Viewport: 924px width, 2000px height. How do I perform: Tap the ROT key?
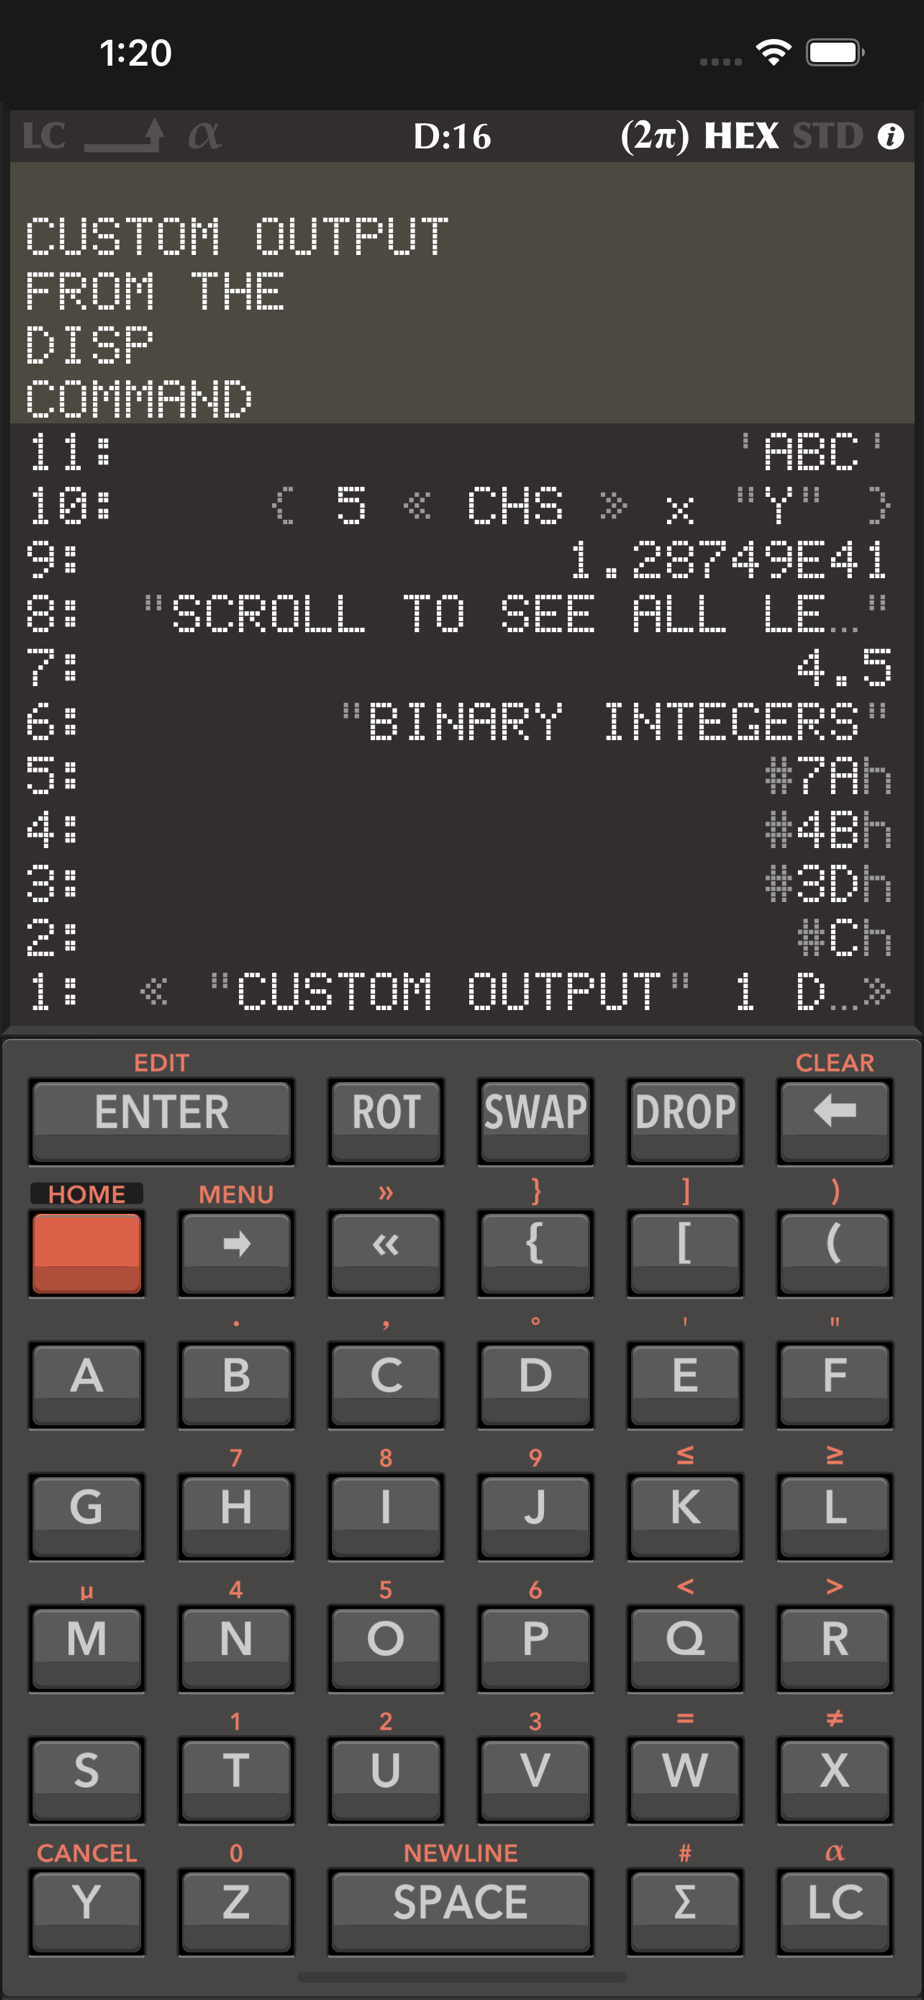[x=386, y=1120]
